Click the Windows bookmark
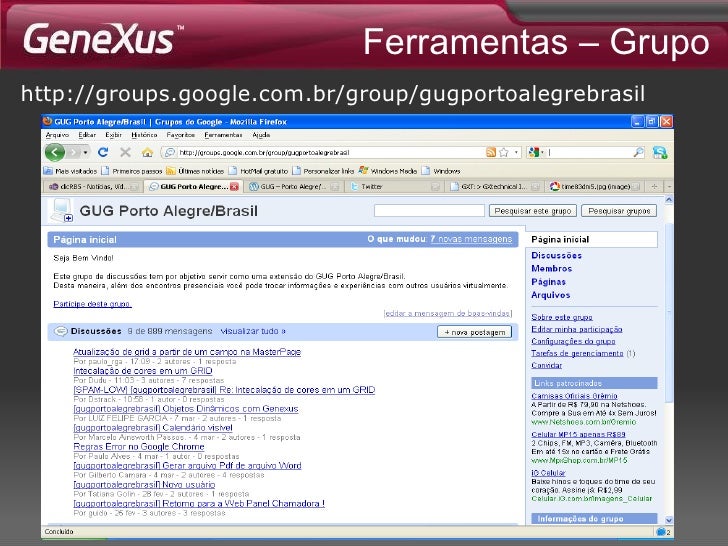Image resolution: width=728 pixels, height=546 pixels. pos(441,171)
